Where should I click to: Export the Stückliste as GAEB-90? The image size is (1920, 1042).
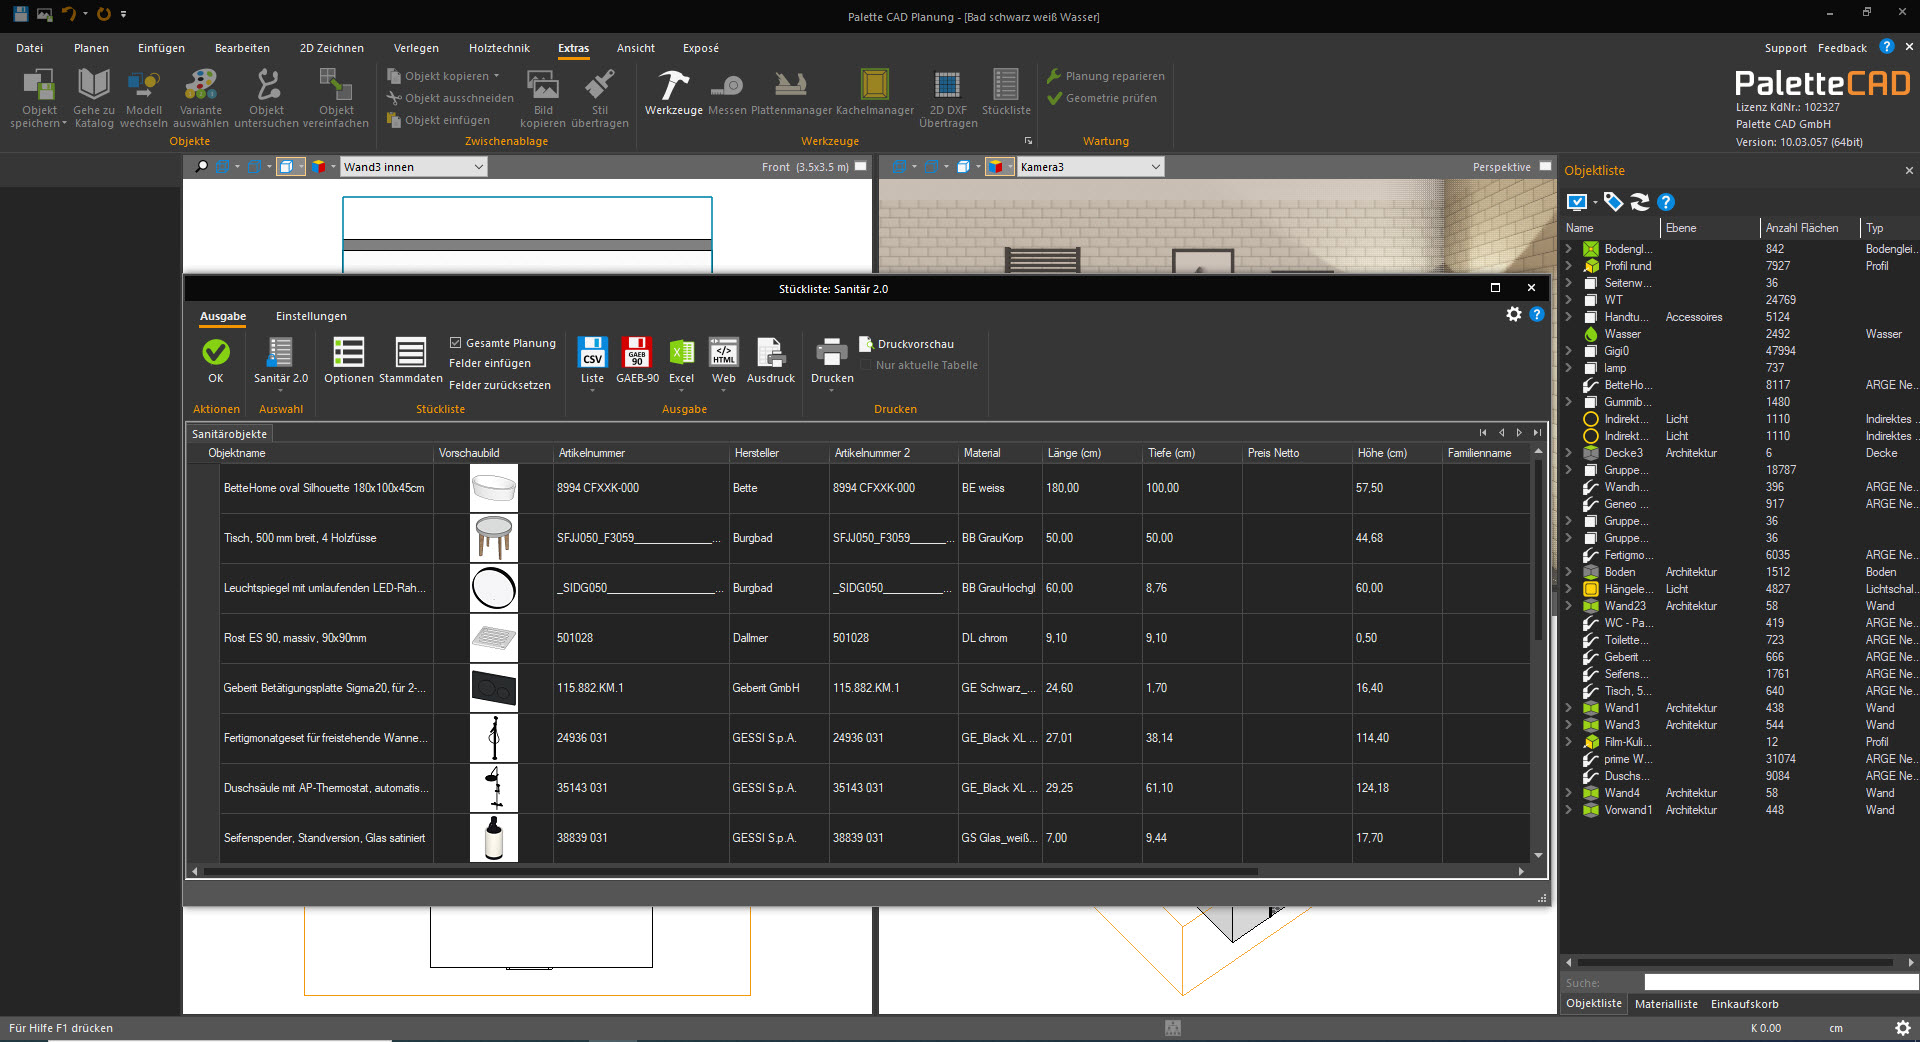point(637,360)
